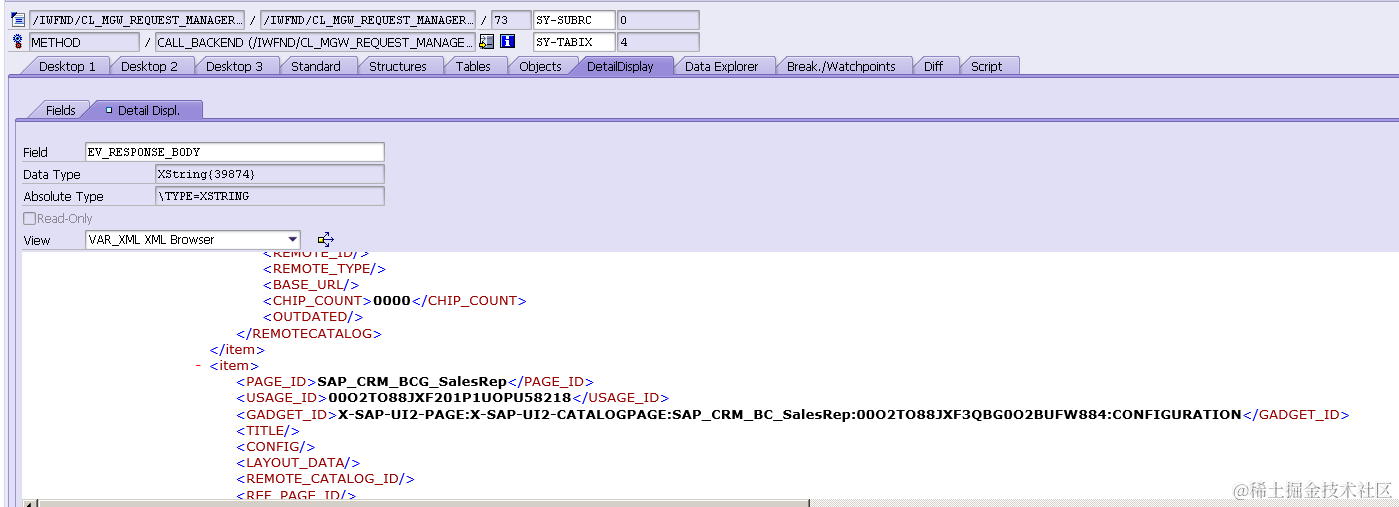Switch to the Fields sub-tab
The image size is (1399, 507).
click(x=61, y=110)
